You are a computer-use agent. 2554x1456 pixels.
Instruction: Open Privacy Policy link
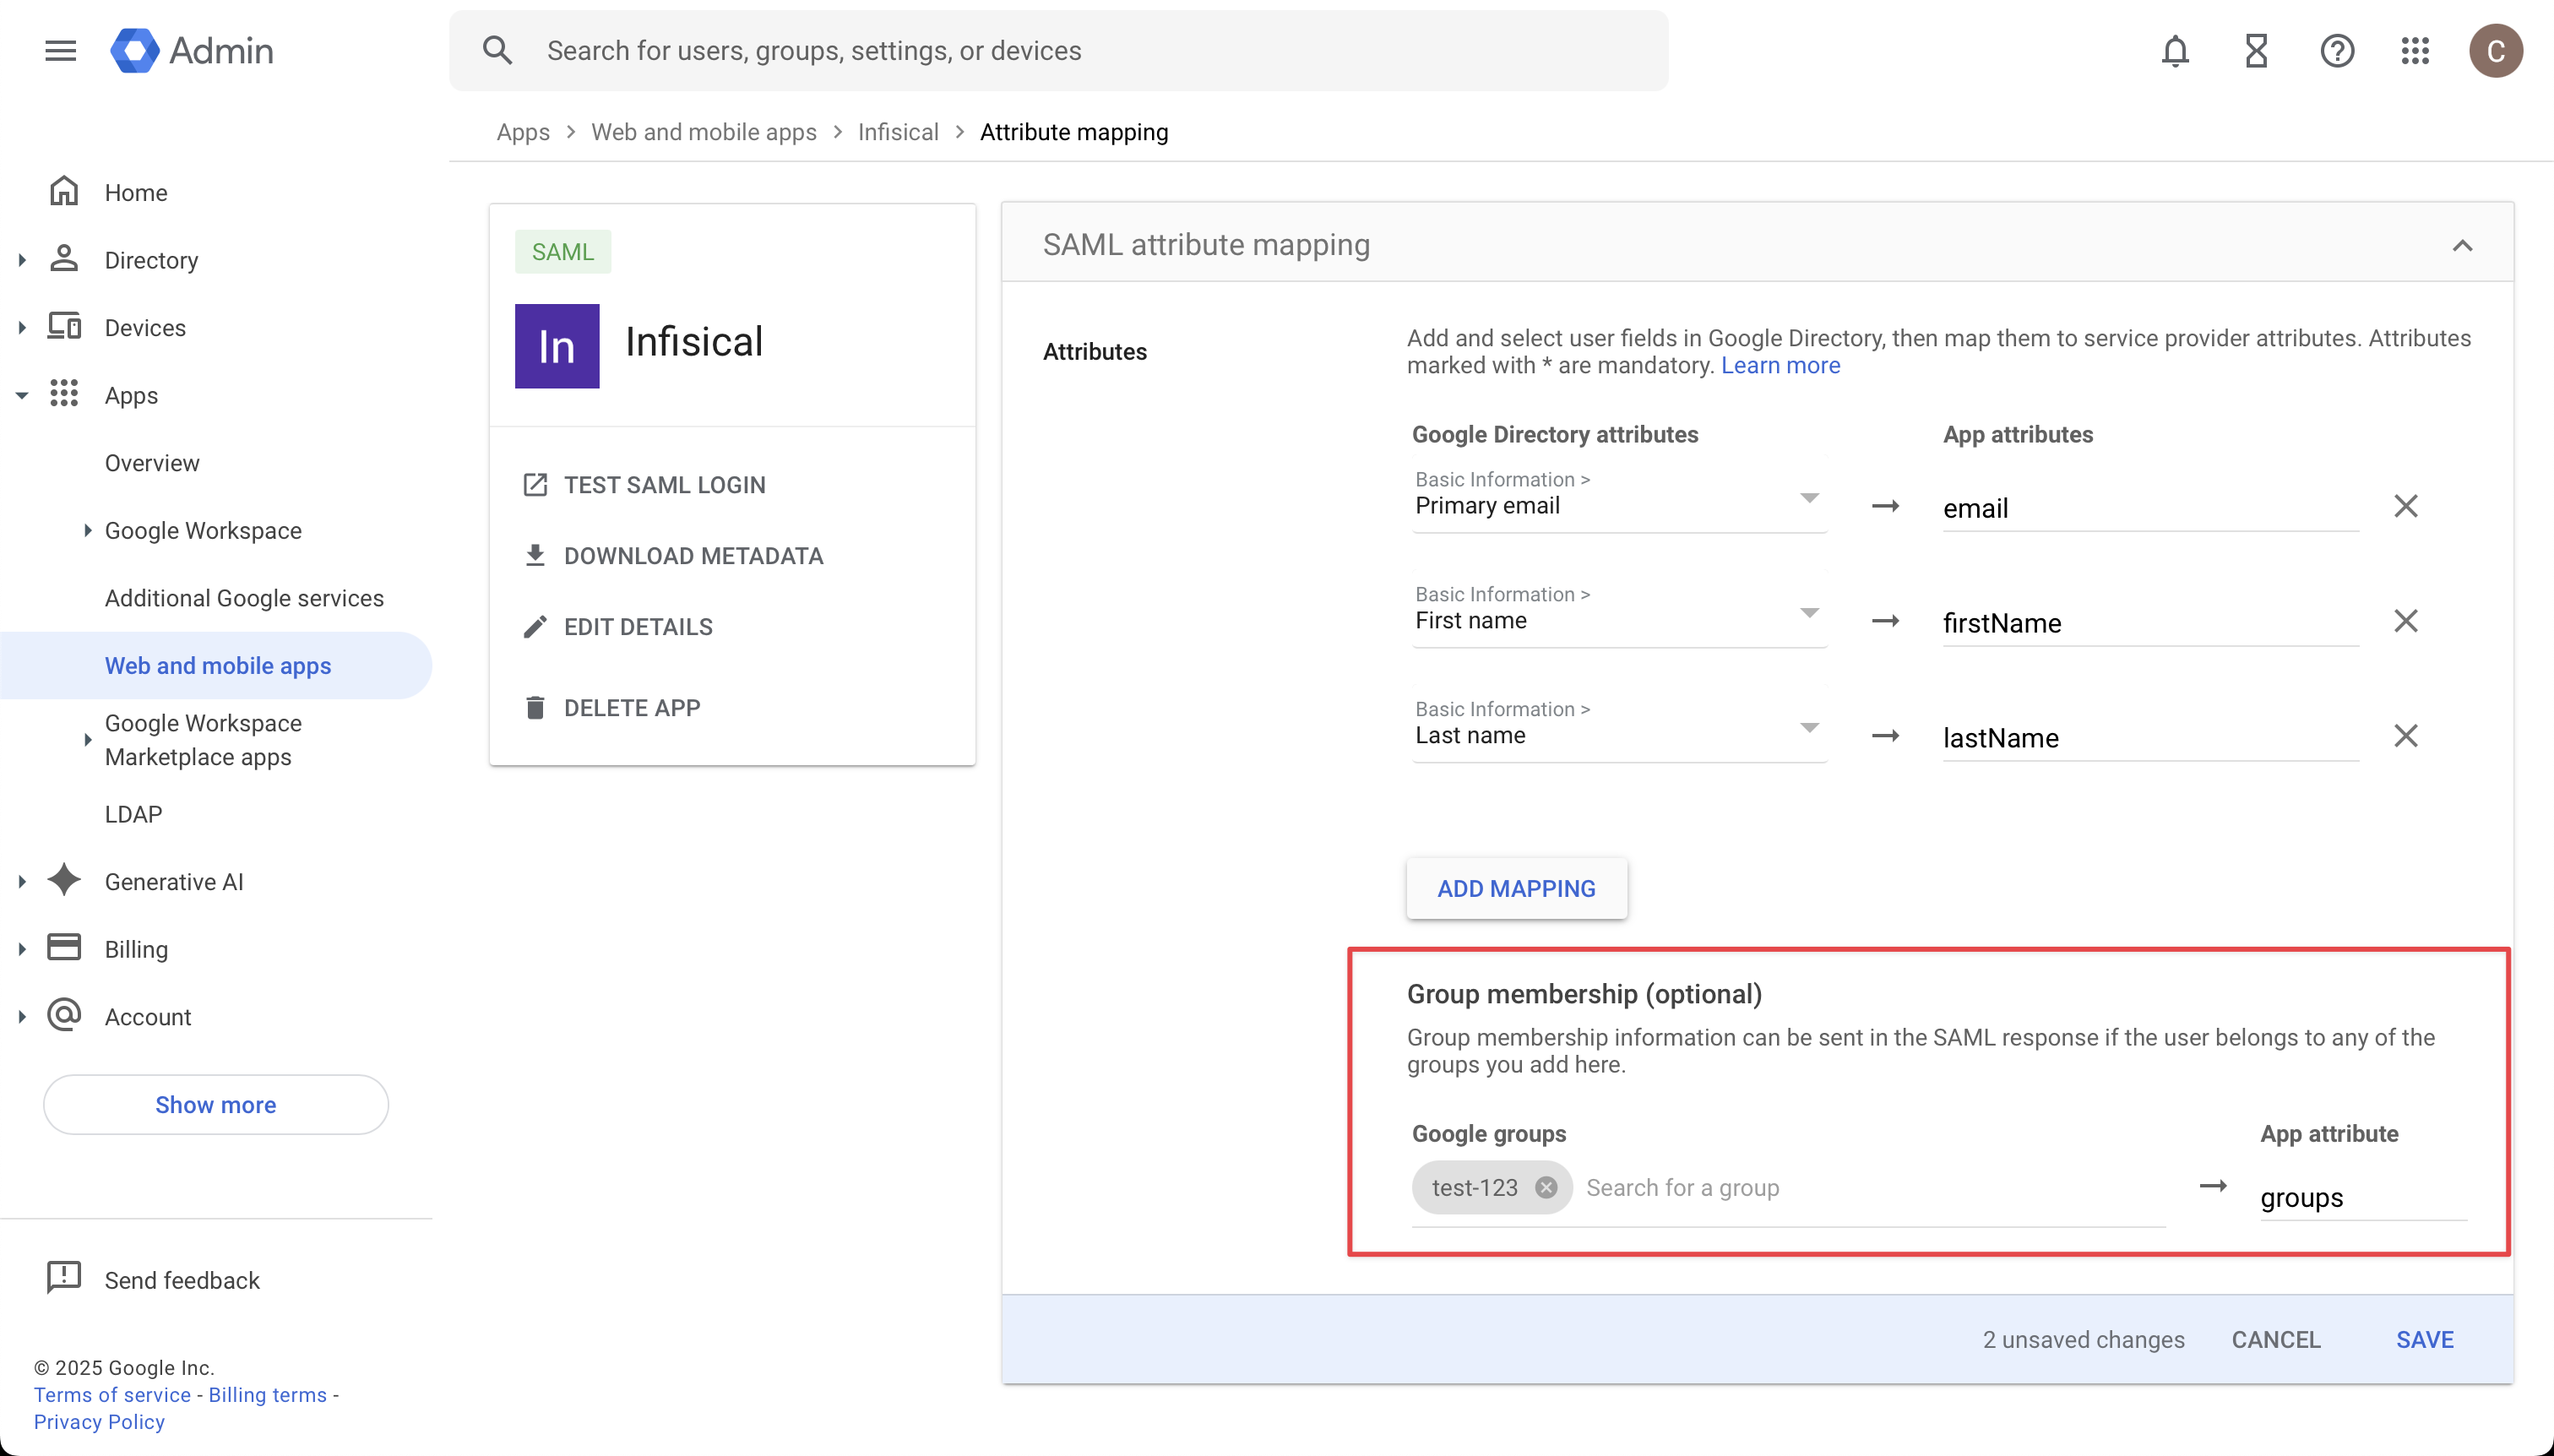tap(99, 1421)
